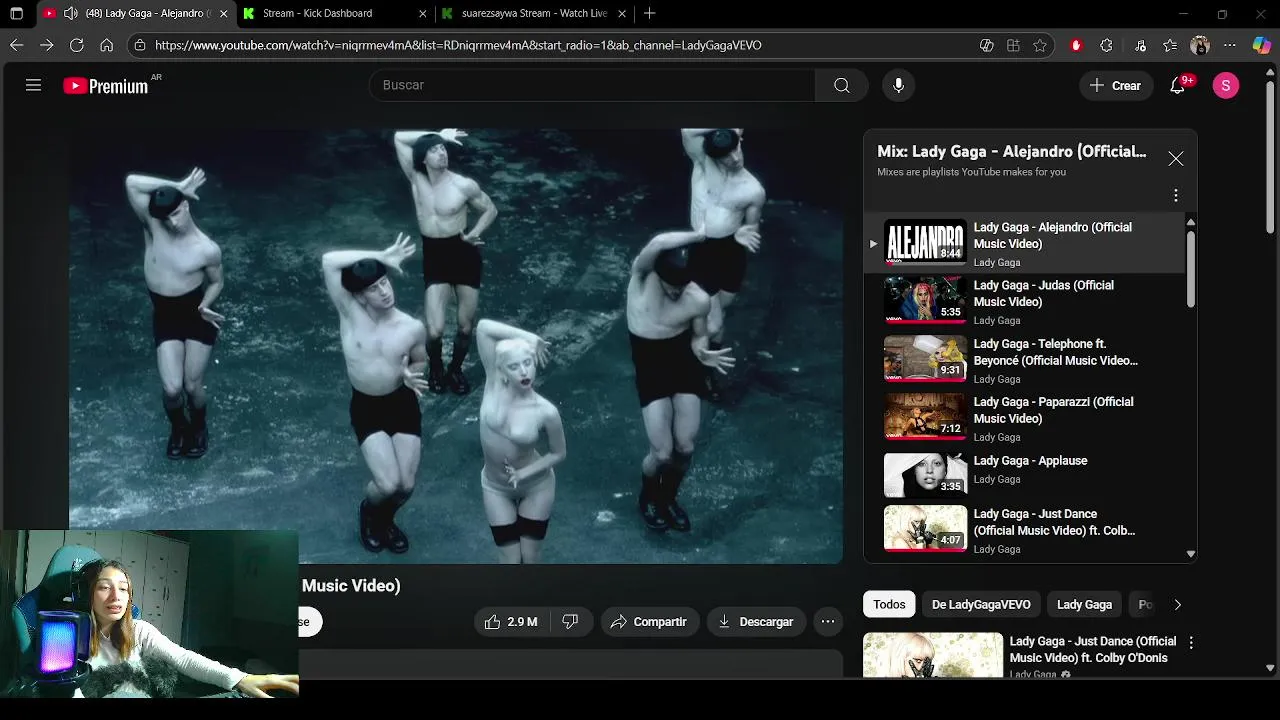Select the Lady Gaga filter chip
This screenshot has height=720, width=1280.
(1084, 604)
